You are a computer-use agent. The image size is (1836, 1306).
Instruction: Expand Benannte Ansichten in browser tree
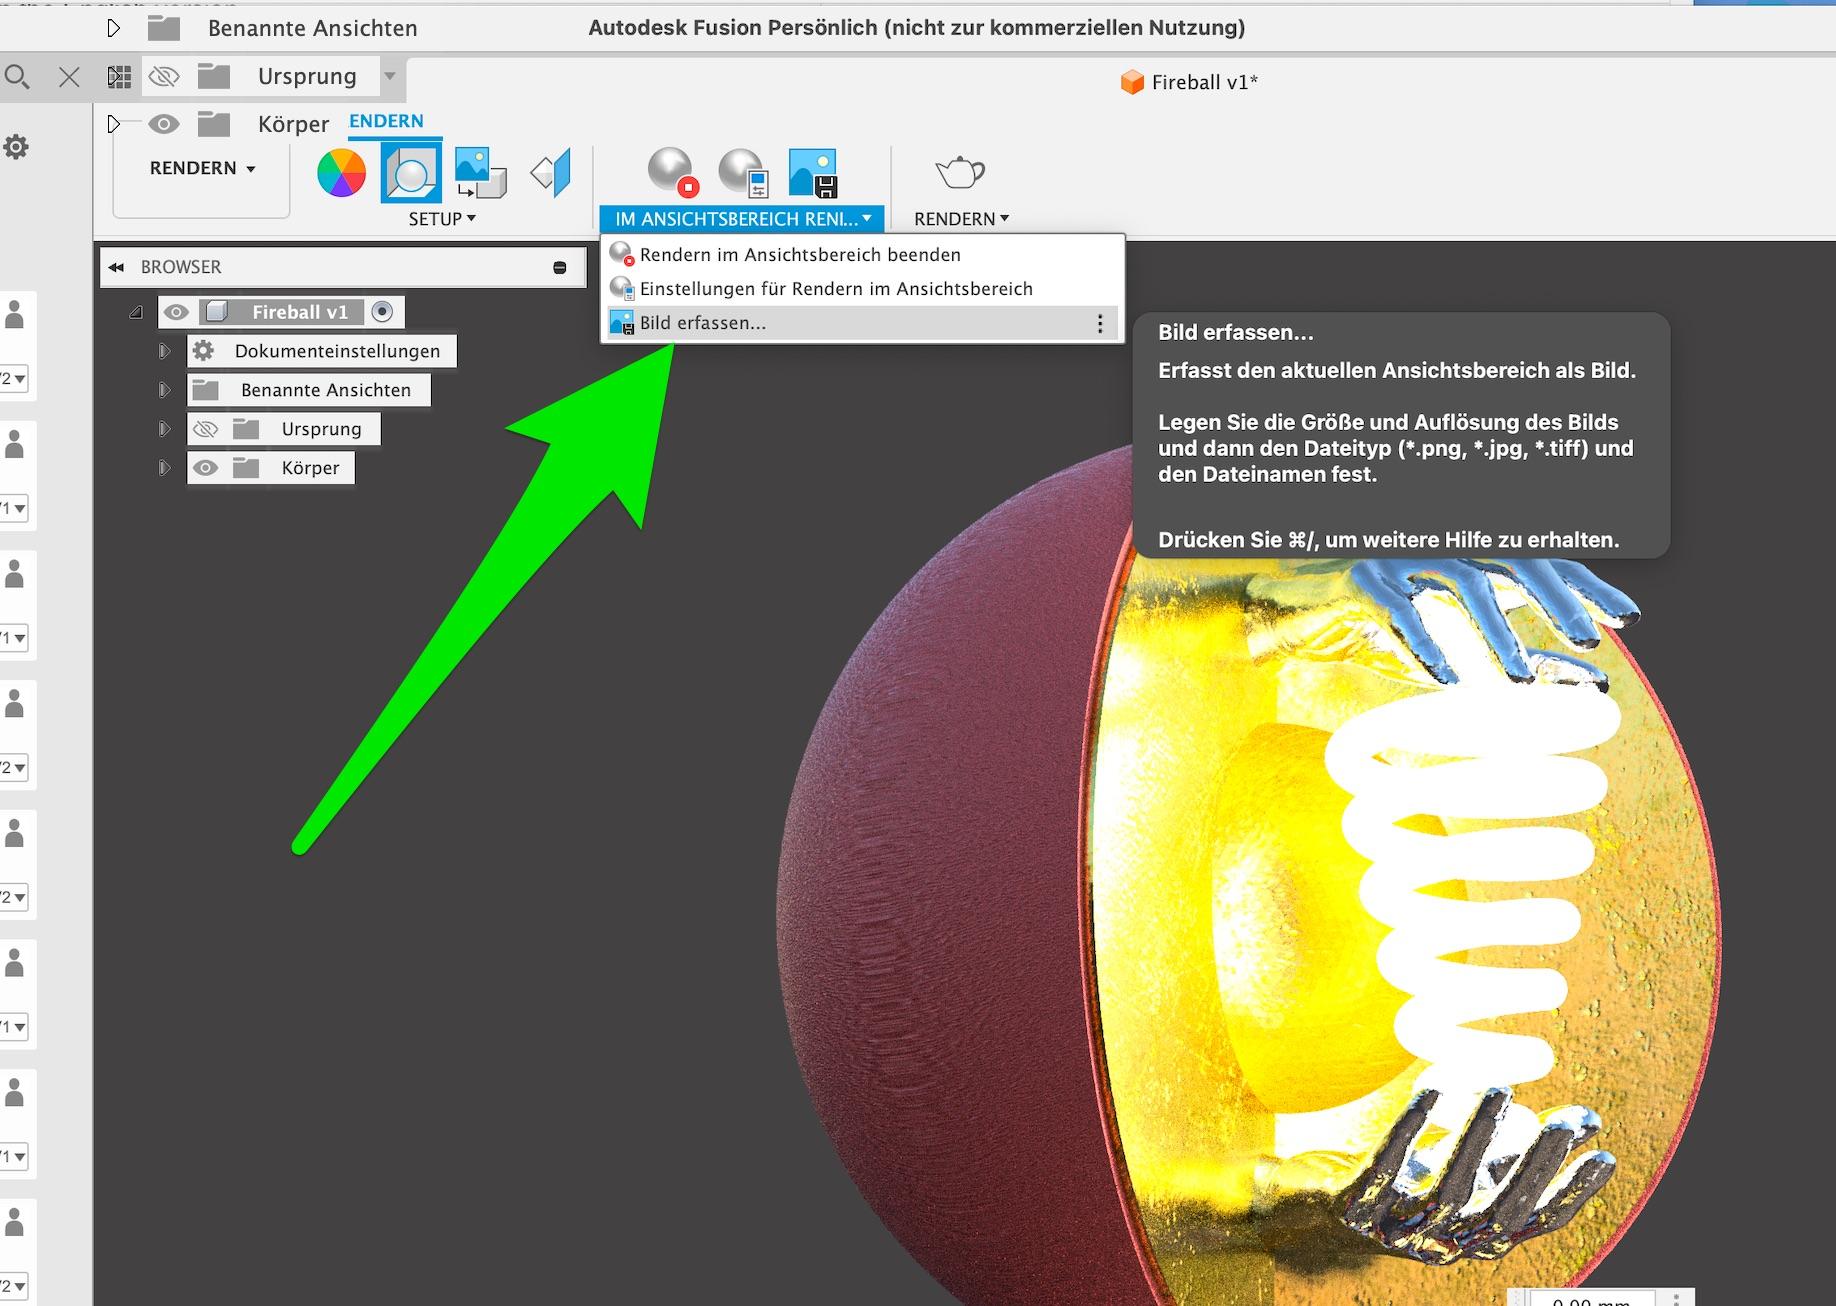pyautogui.click(x=164, y=390)
